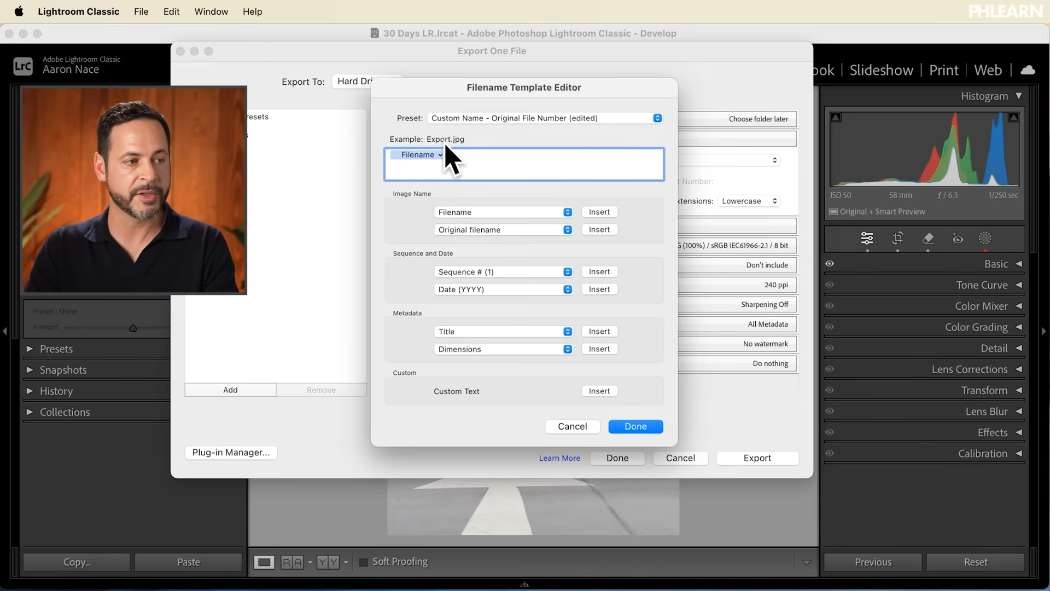This screenshot has height=591, width=1050.
Task: Insert the Sequence # token
Action: coord(599,272)
